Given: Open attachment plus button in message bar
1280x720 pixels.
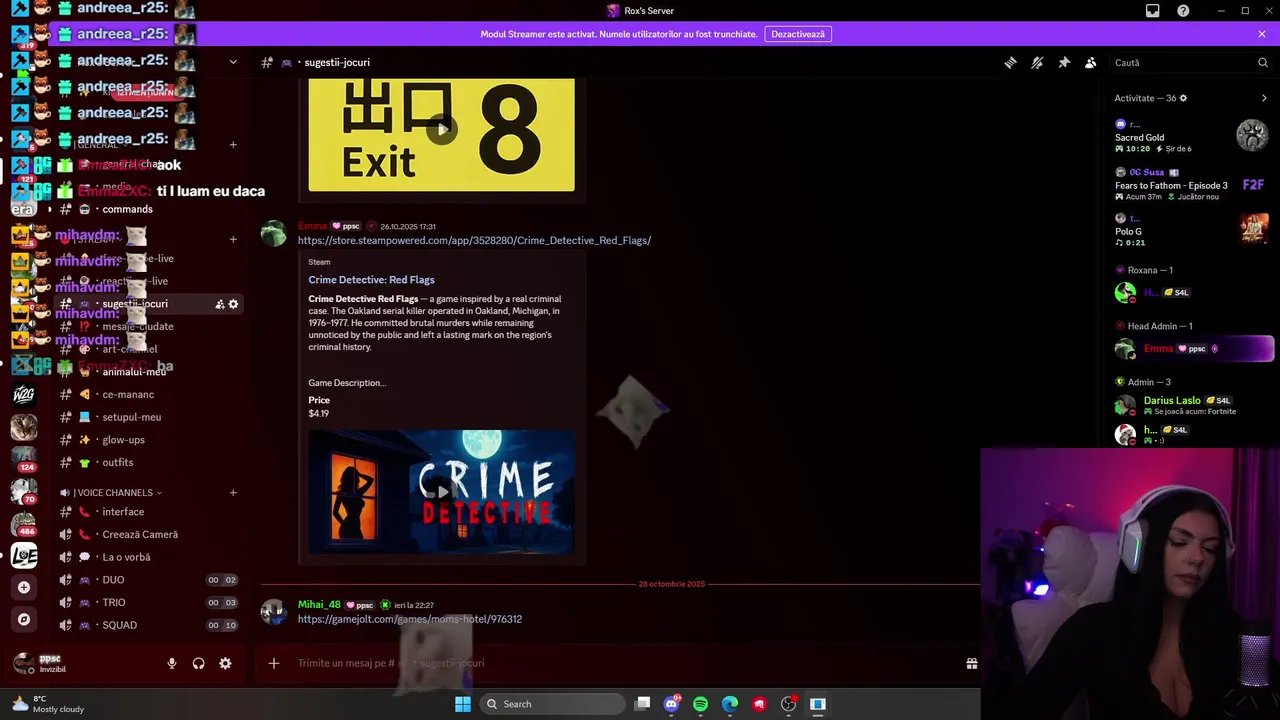Looking at the screenshot, I should coord(273,663).
